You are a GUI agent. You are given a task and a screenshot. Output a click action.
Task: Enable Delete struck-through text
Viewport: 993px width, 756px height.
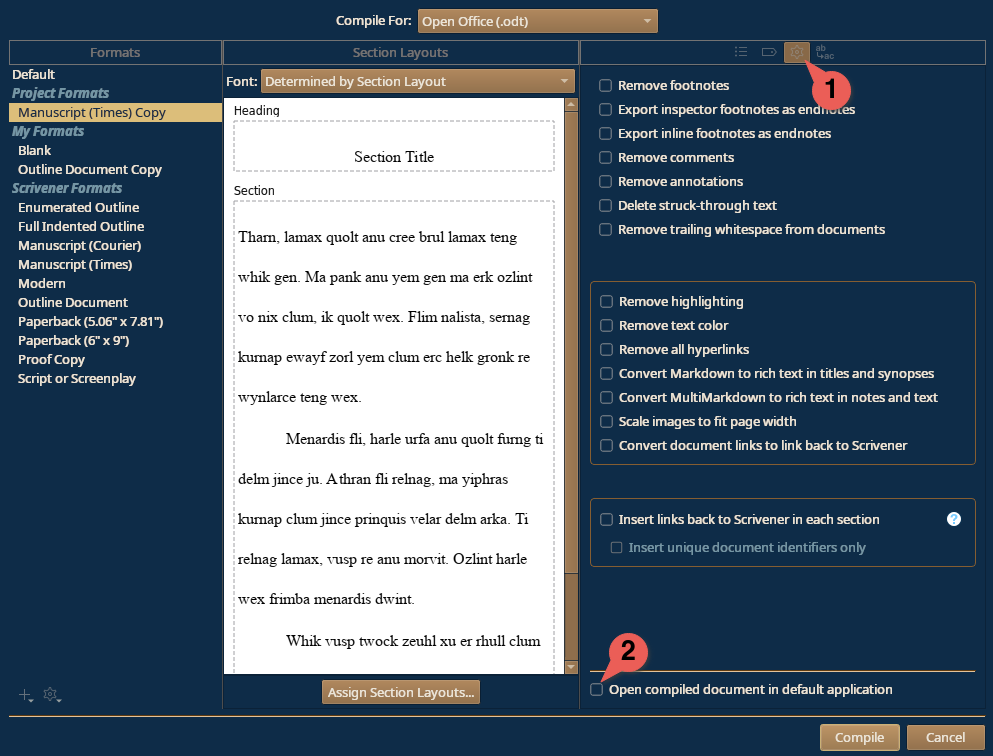pos(605,206)
